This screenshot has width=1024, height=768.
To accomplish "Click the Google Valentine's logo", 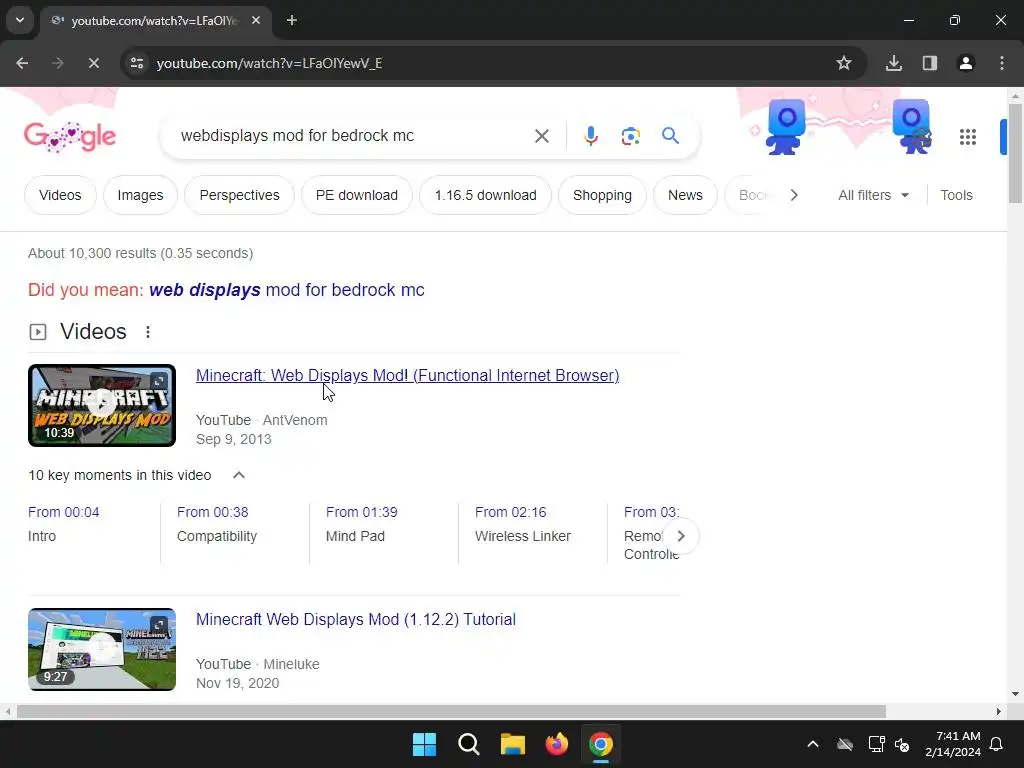I will pyautogui.click(x=70, y=136).
